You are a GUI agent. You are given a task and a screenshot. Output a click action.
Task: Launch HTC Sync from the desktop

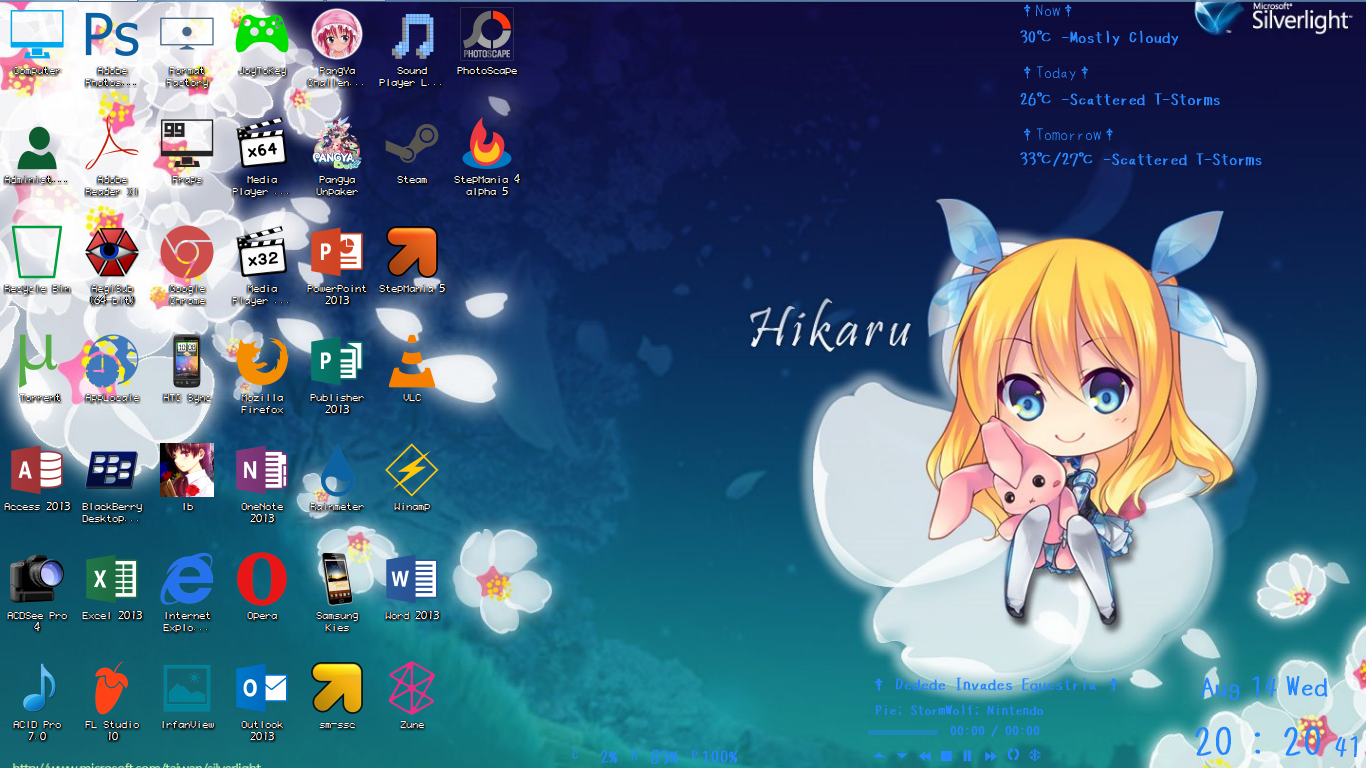187,369
